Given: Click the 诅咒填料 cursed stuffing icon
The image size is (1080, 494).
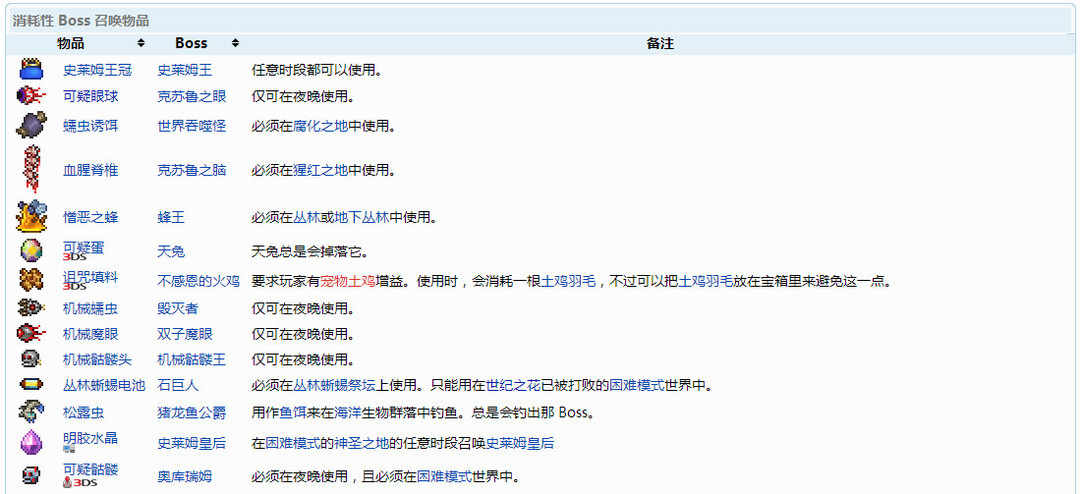Looking at the screenshot, I should click(x=31, y=280).
